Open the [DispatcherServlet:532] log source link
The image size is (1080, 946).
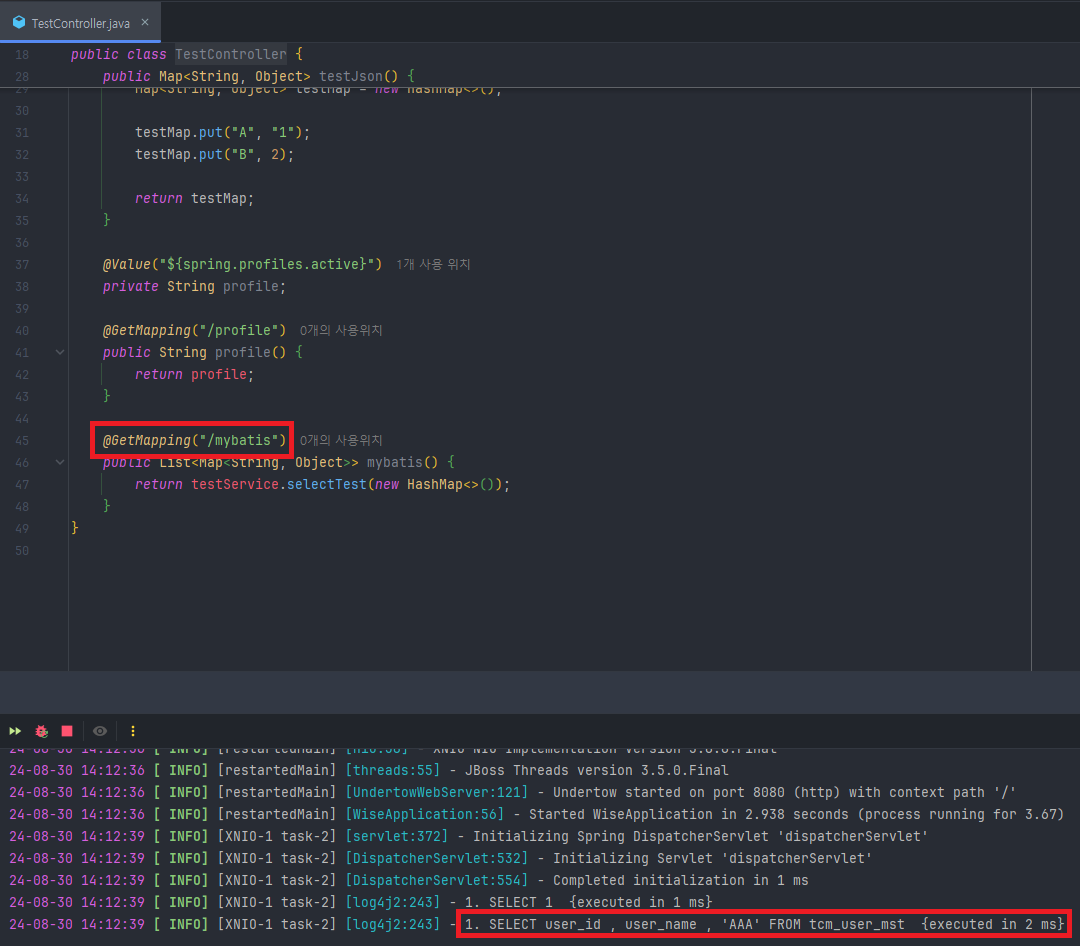[x=436, y=858]
